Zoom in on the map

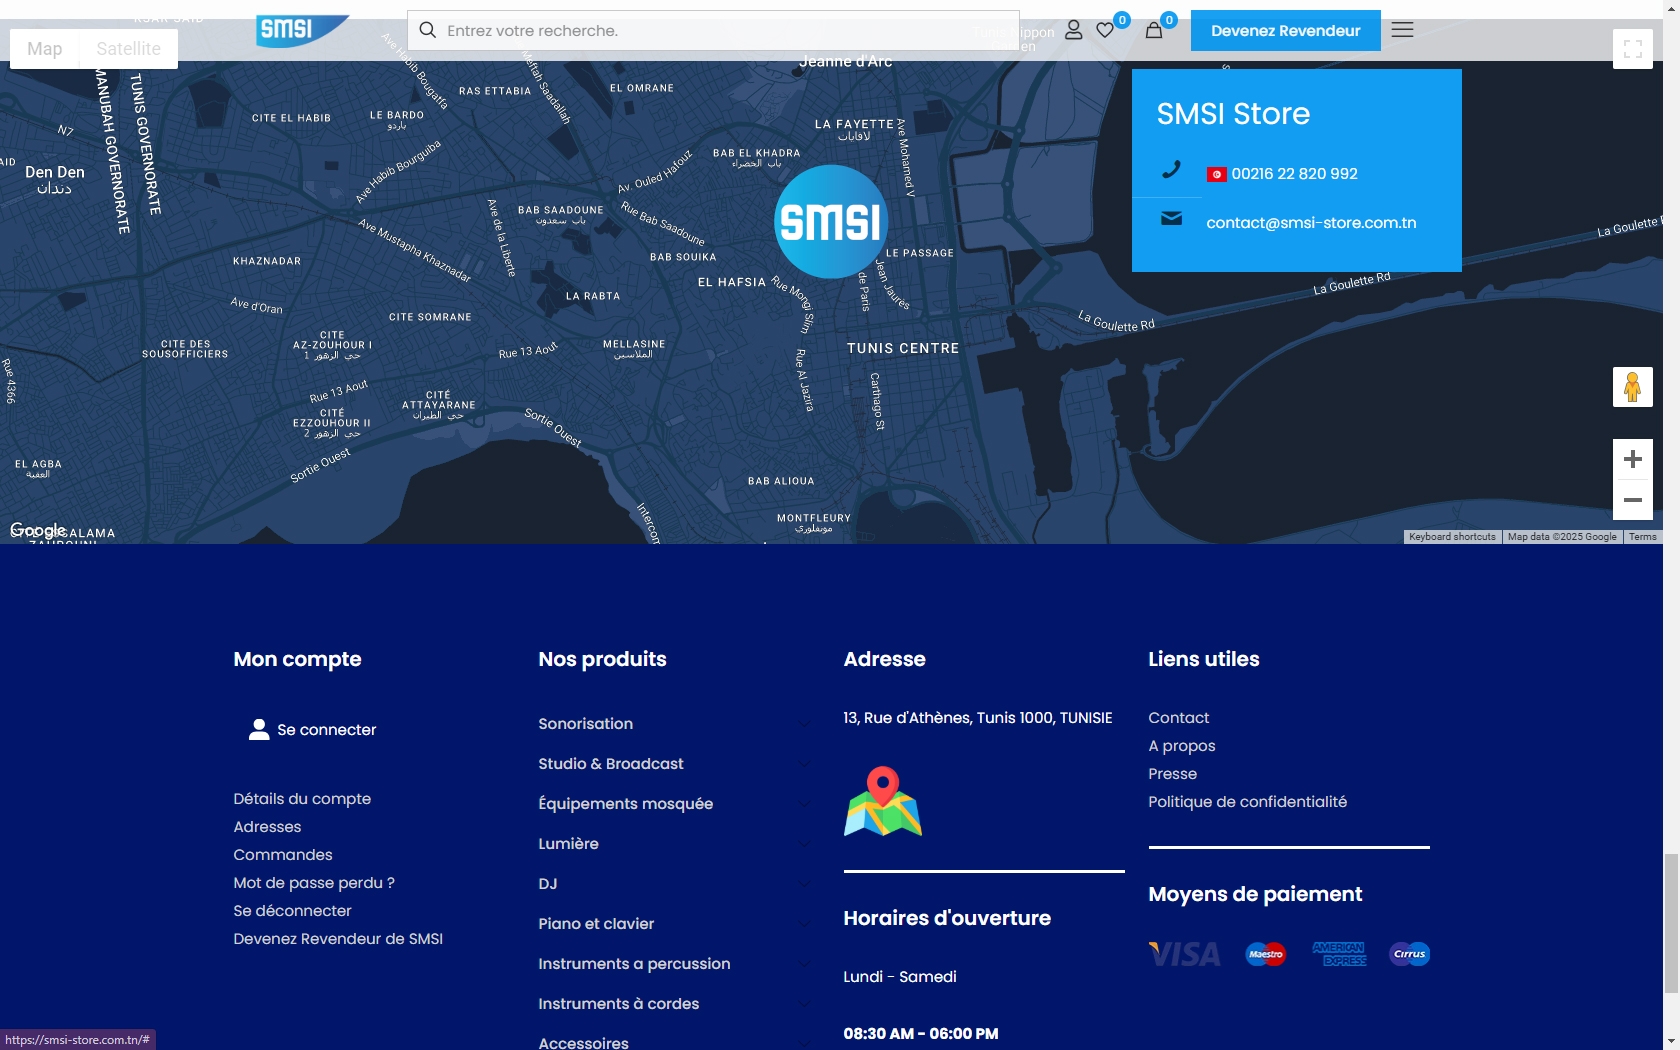coord(1632,459)
